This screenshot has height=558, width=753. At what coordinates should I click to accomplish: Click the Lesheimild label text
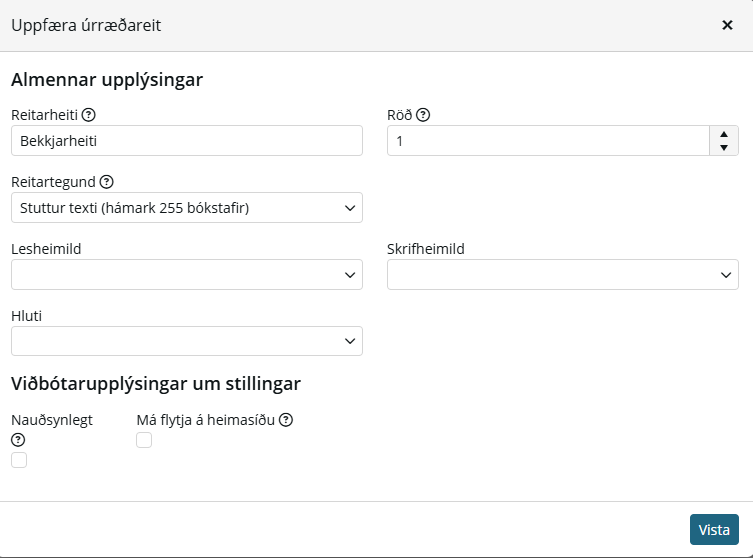[46, 249]
